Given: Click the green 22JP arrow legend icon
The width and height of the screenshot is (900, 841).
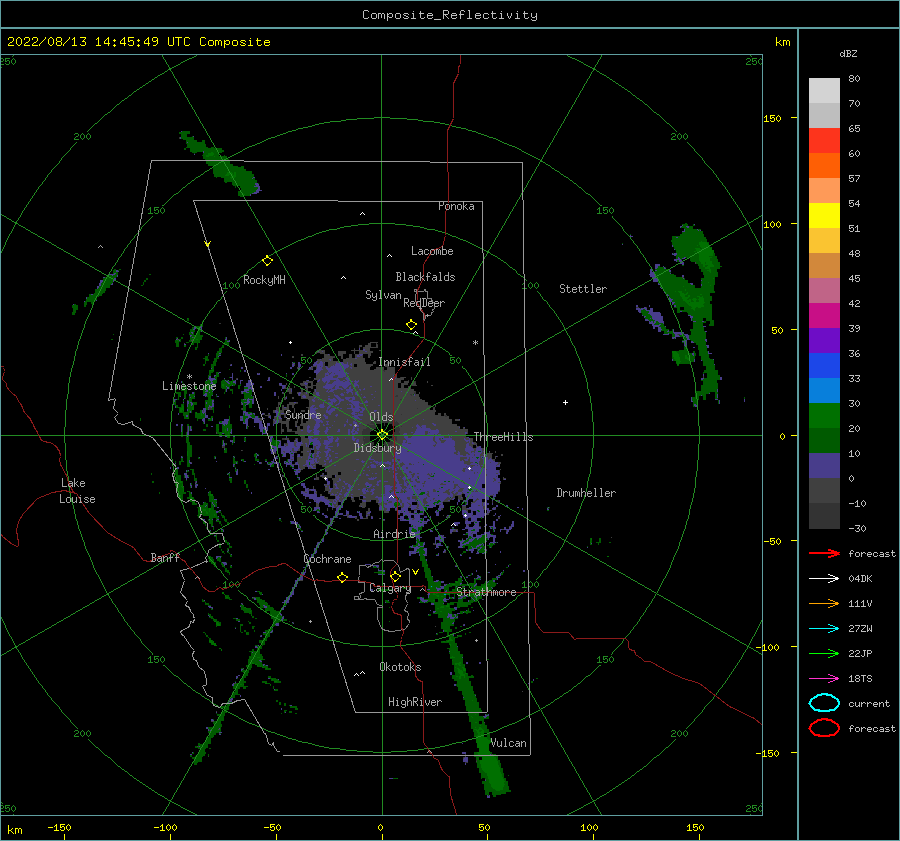Looking at the screenshot, I should tap(824, 653).
